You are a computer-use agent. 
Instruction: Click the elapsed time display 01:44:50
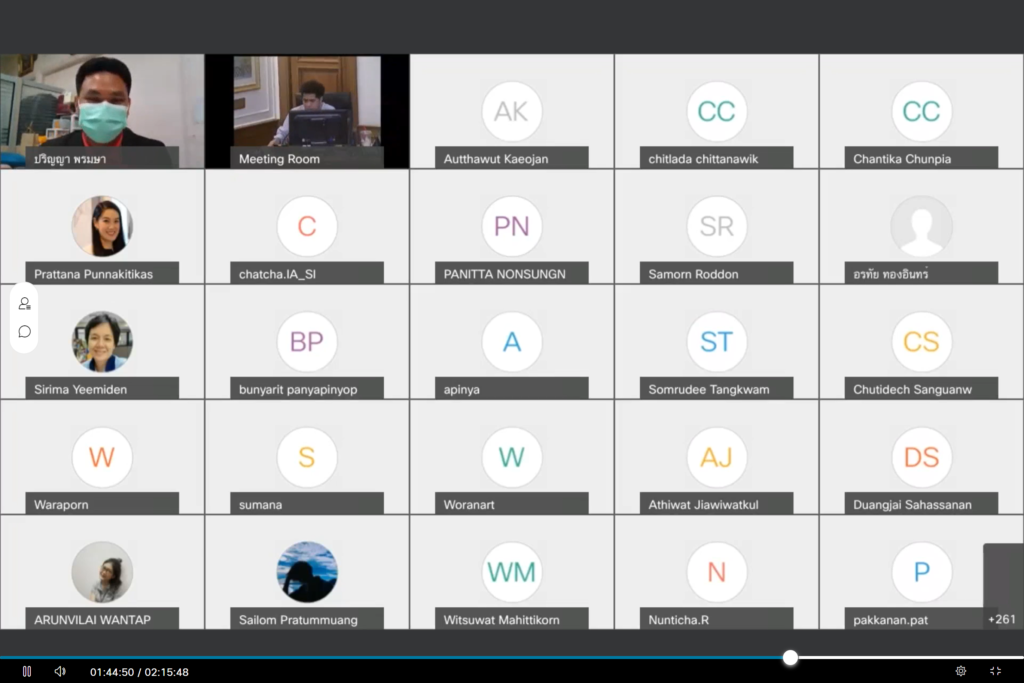click(x=112, y=672)
